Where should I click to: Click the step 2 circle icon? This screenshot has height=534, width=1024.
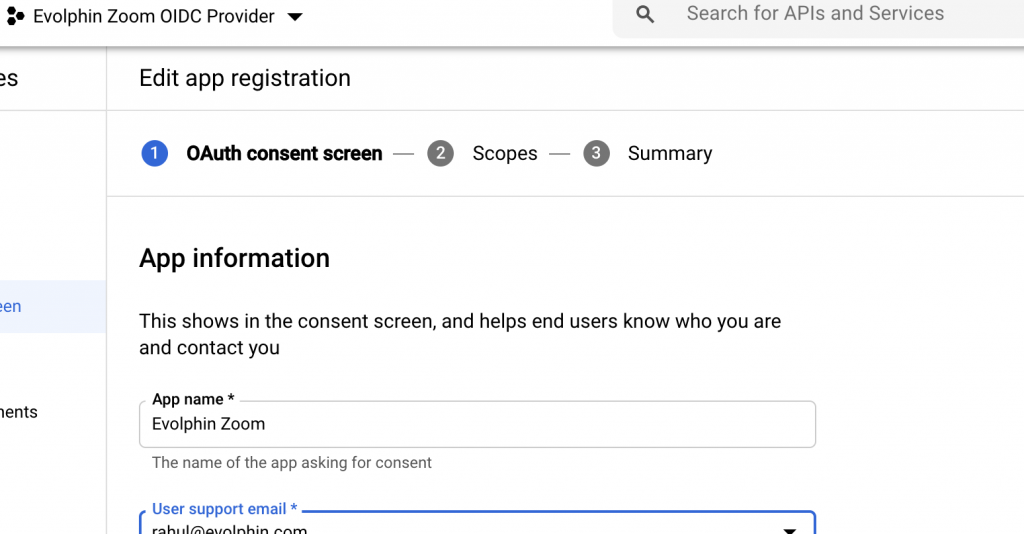(x=441, y=153)
